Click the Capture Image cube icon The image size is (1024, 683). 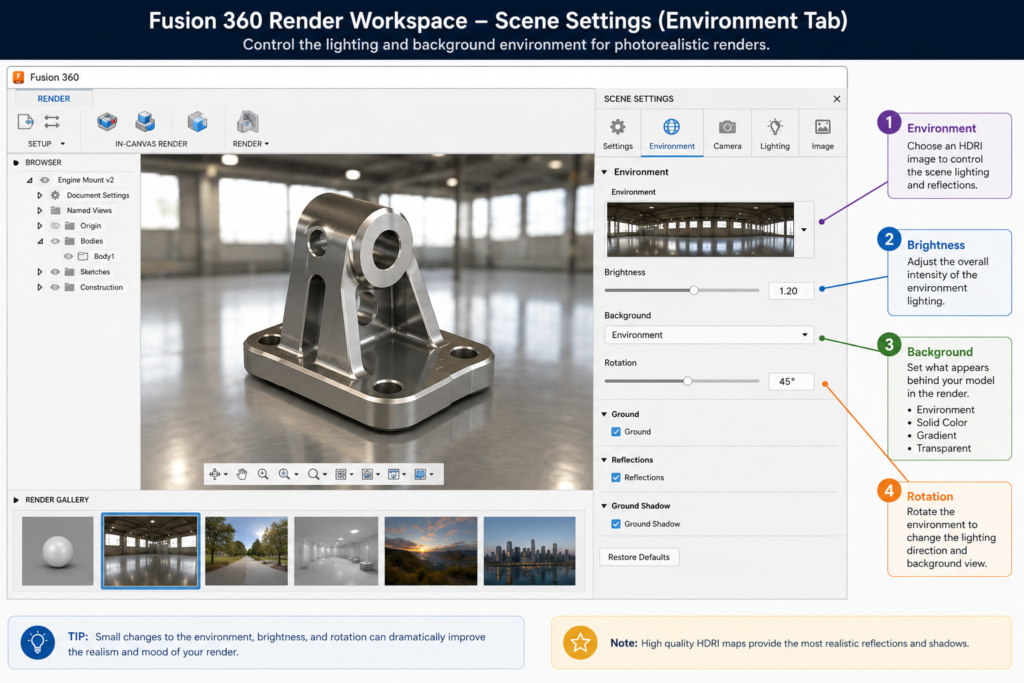pyautogui.click(x=197, y=121)
